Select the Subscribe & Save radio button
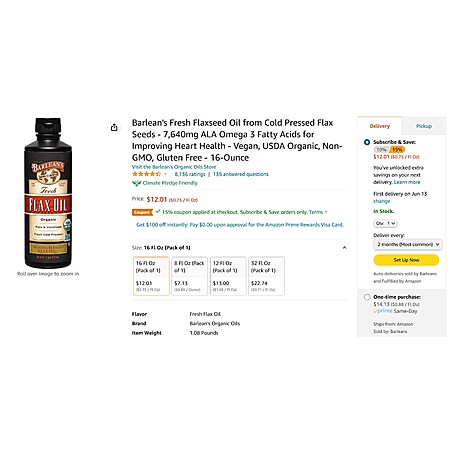Image resolution: width=450 pixels, height=450 pixels. [x=367, y=142]
